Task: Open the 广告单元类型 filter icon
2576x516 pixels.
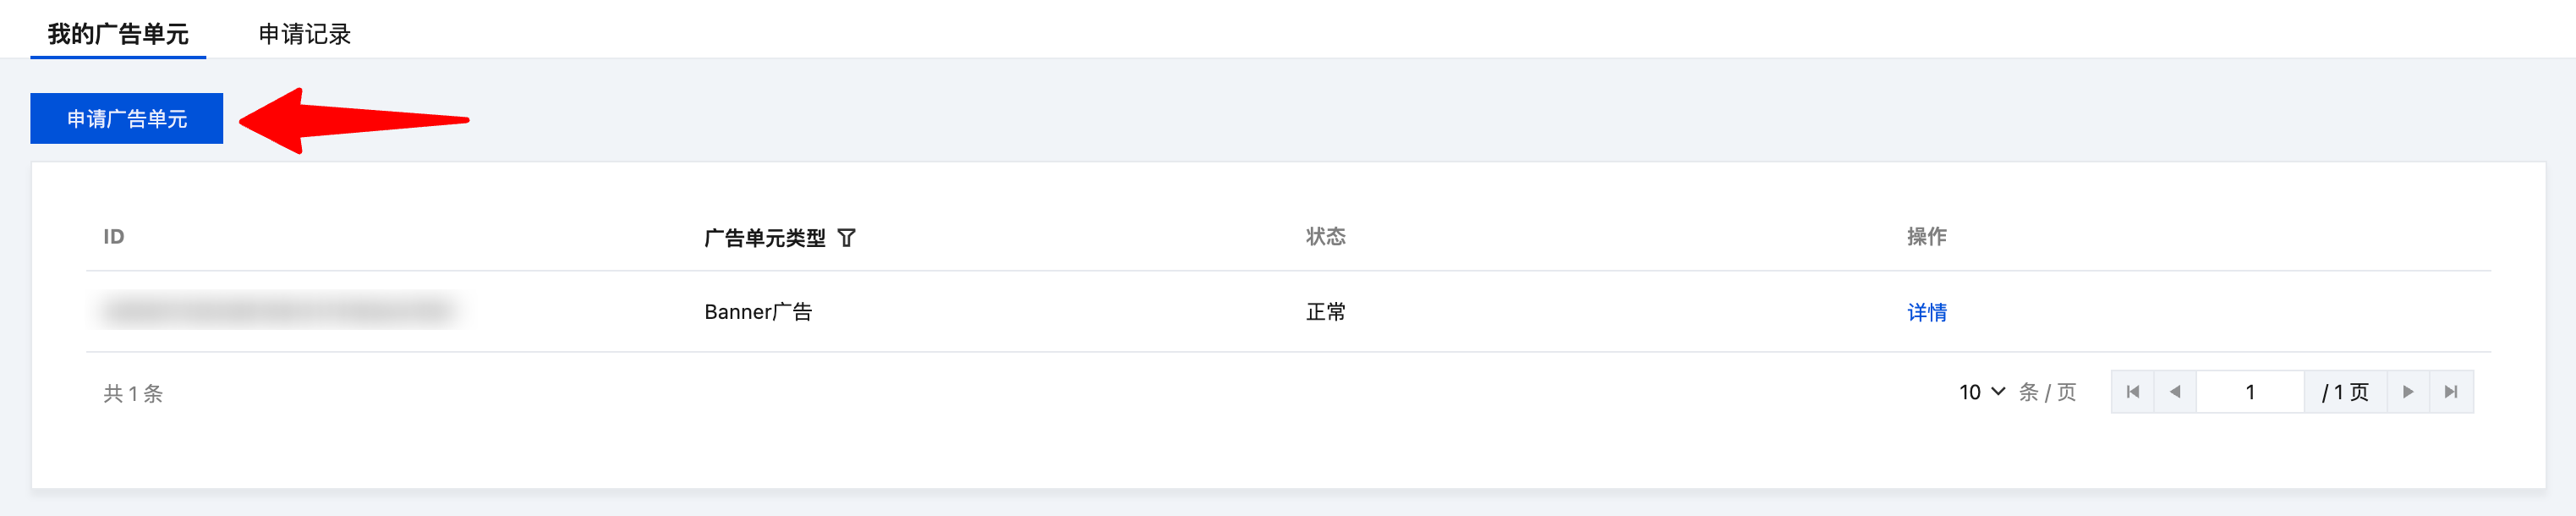Action: (846, 238)
